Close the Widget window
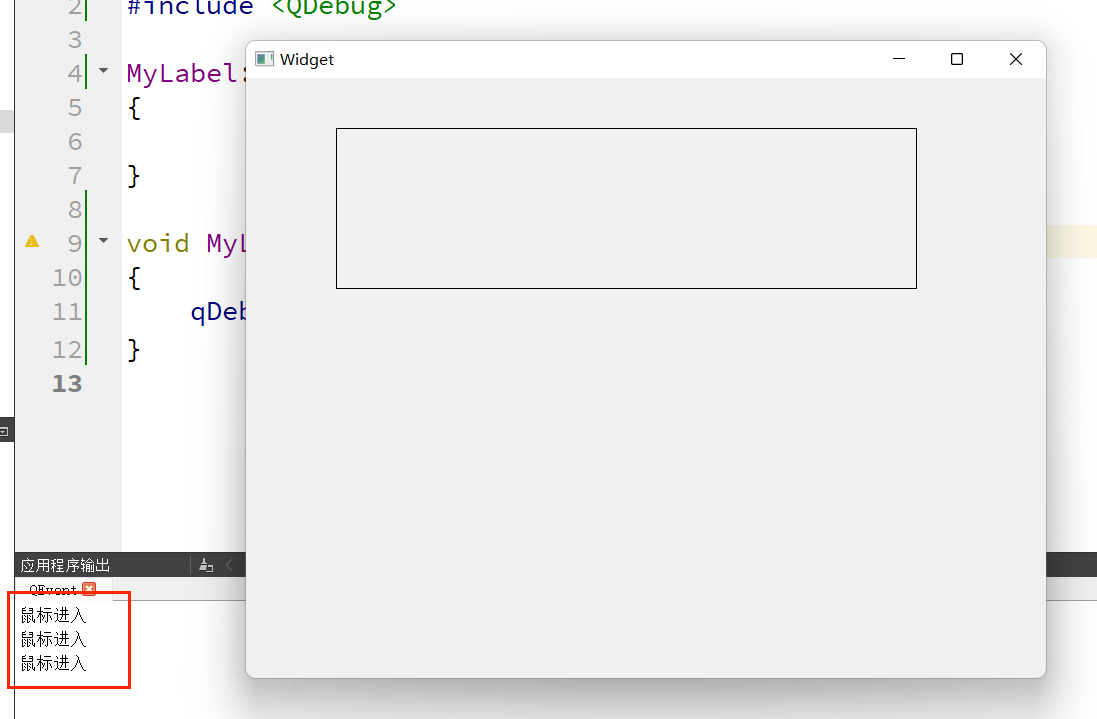 (x=1016, y=59)
